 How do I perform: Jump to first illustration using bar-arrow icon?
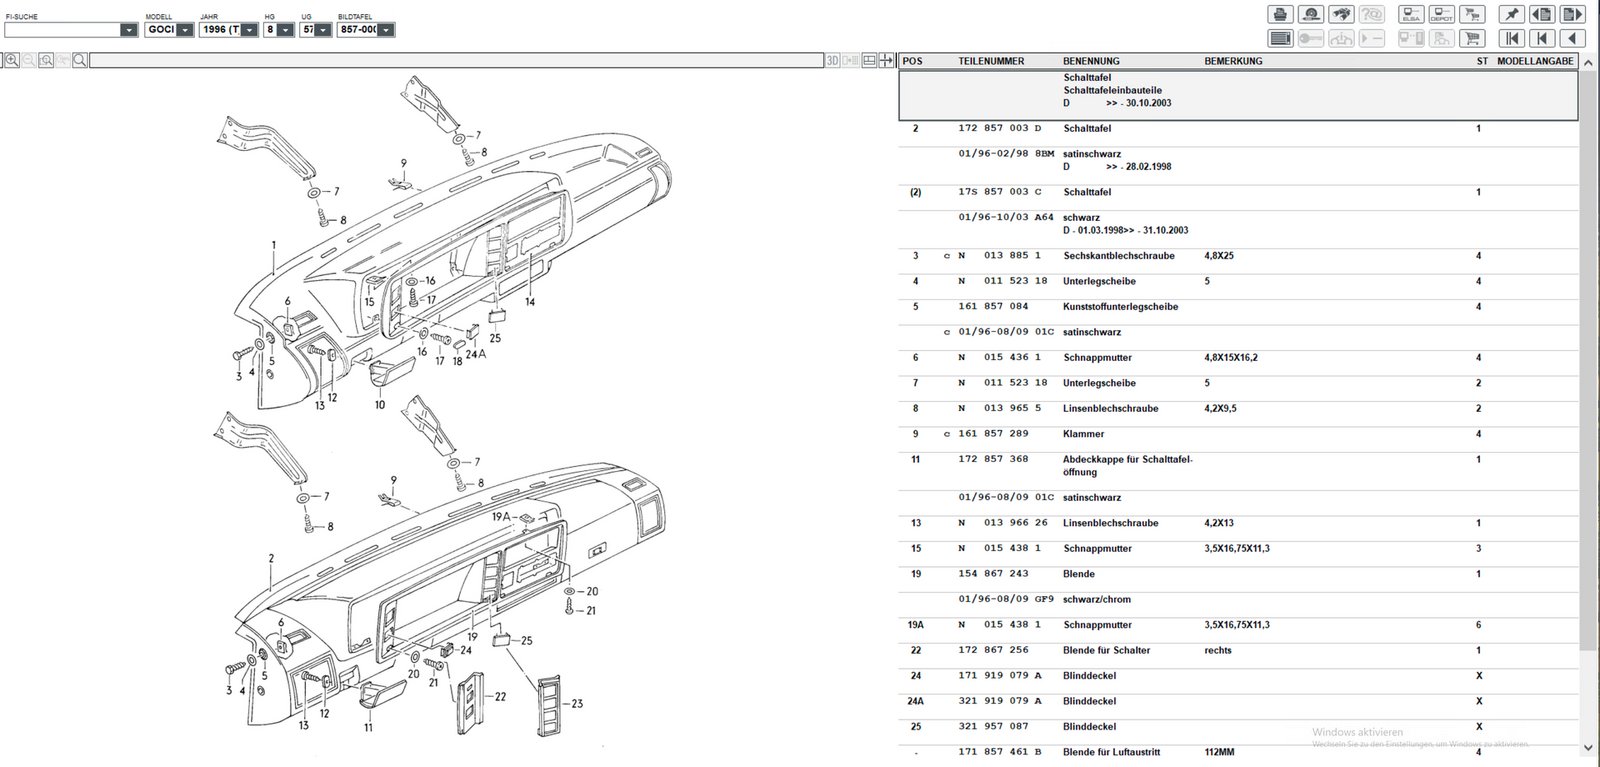(1511, 39)
